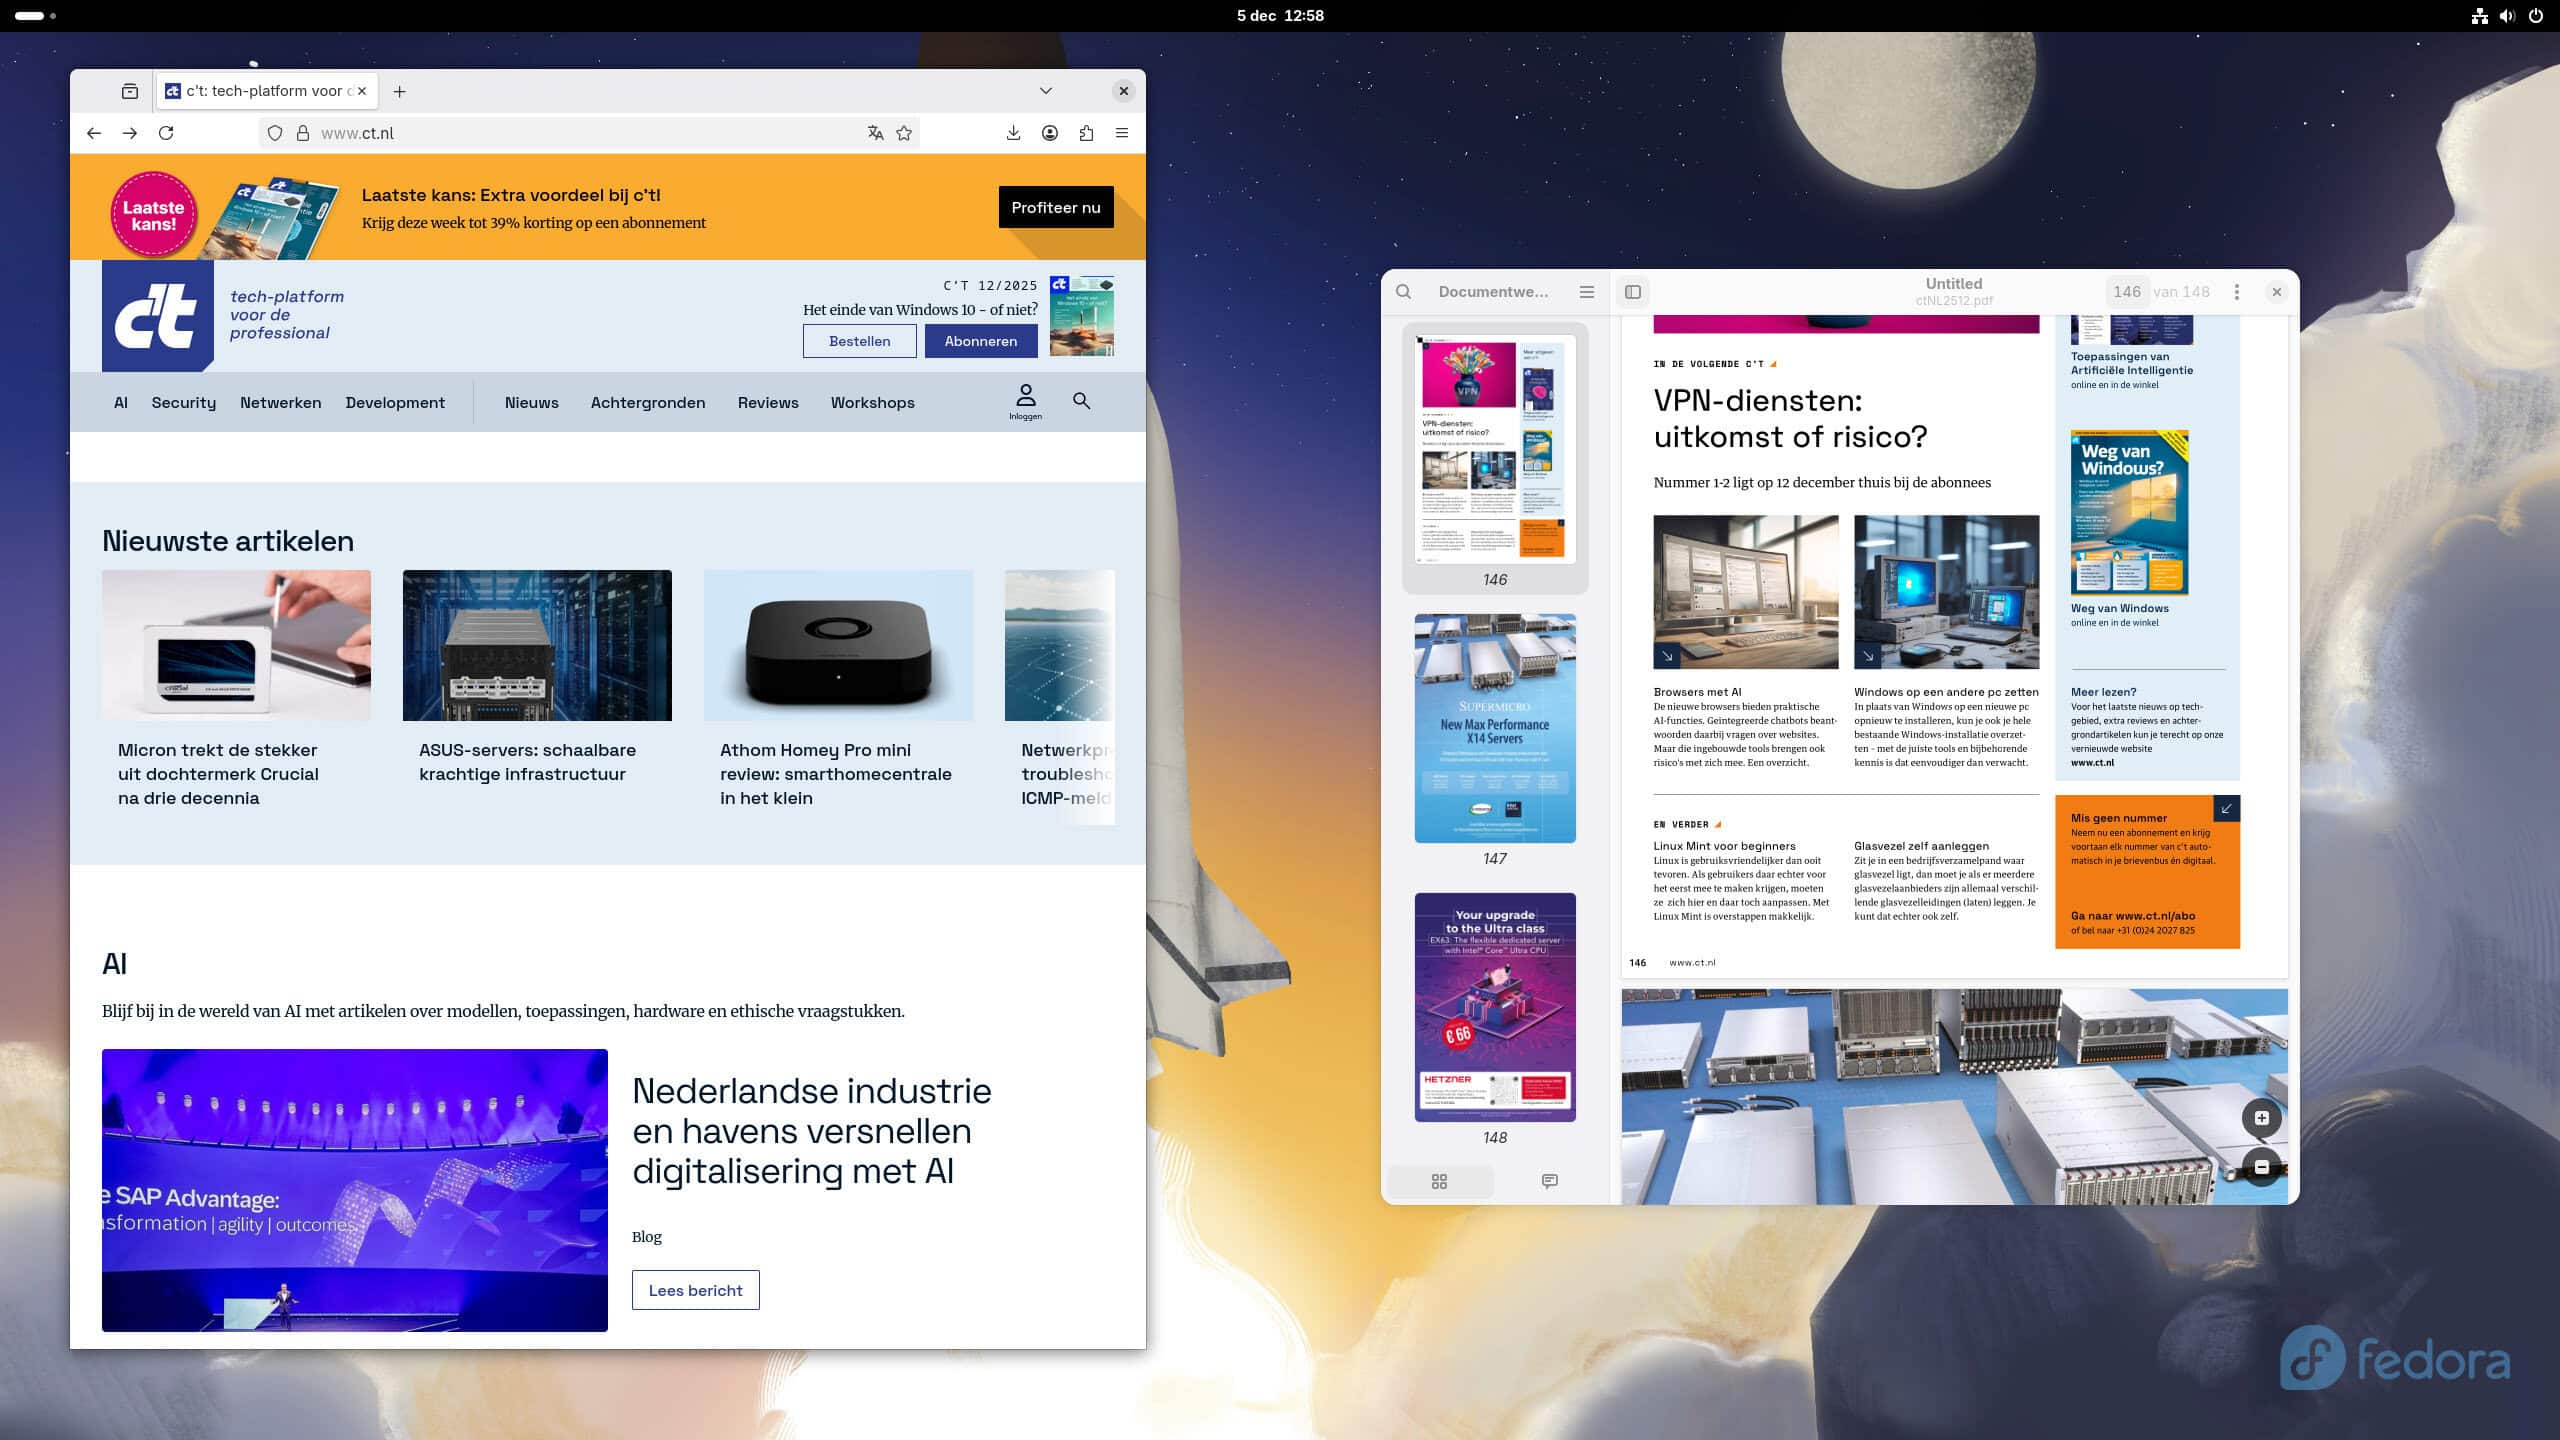Image resolution: width=2560 pixels, height=1440 pixels.
Task: Open Lees bericht under the SAP blog
Action: (x=695, y=1290)
